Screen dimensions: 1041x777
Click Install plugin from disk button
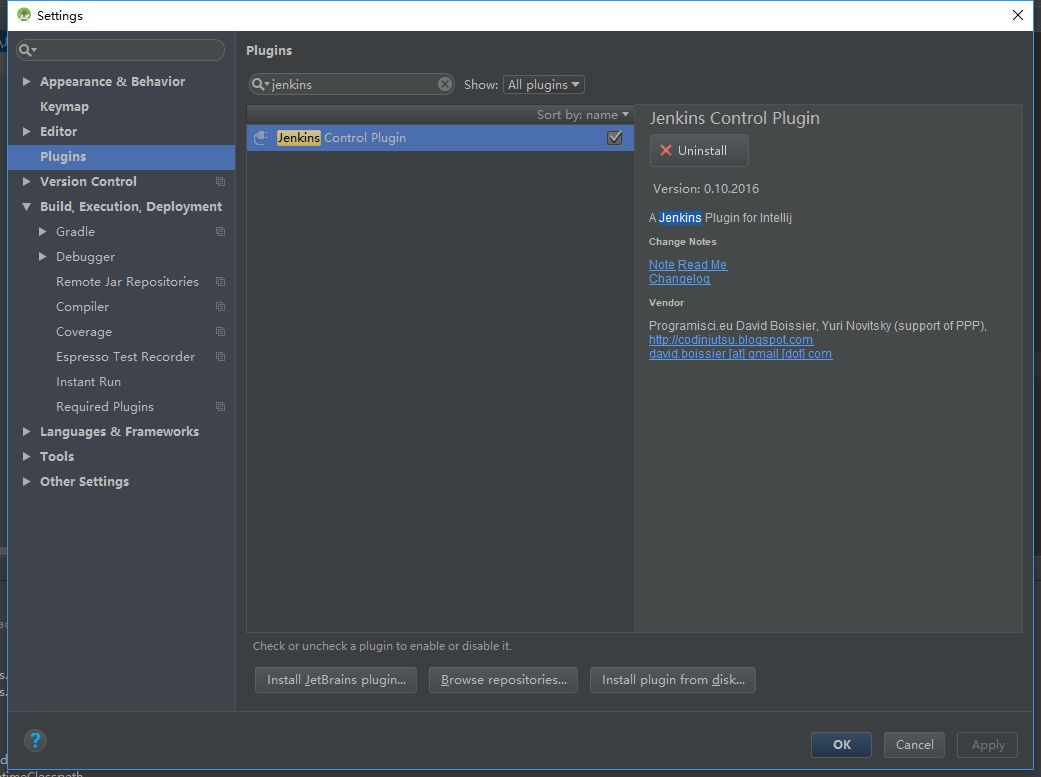(x=673, y=680)
